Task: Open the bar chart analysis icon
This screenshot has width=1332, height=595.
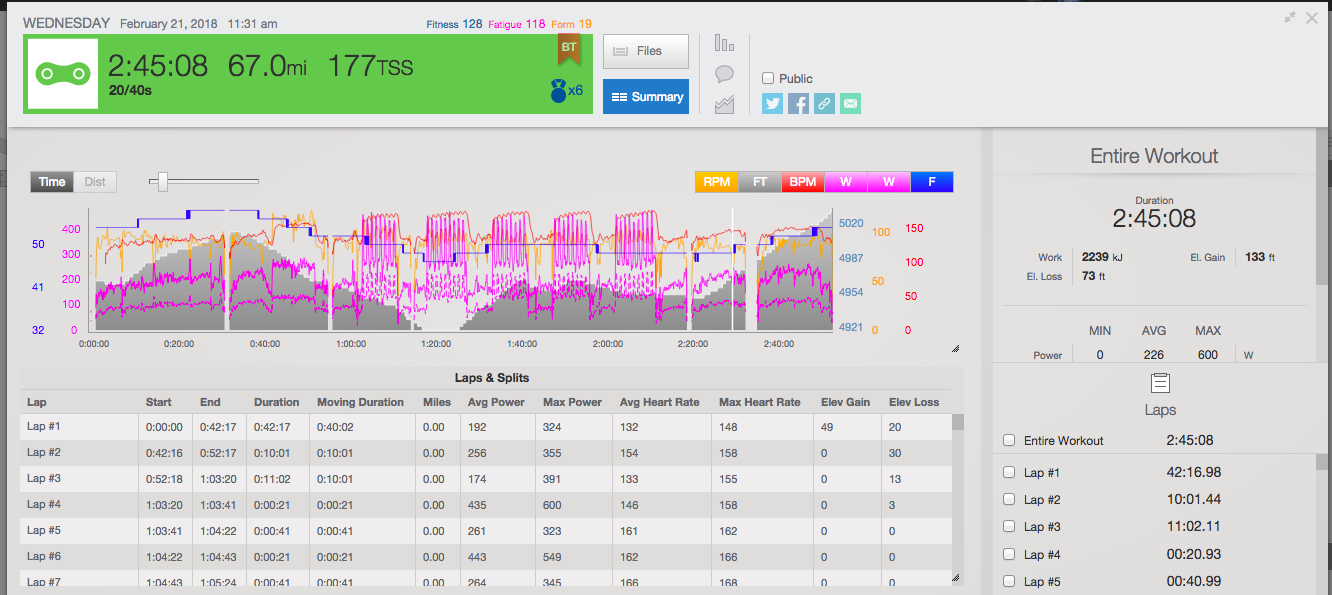Action: pyautogui.click(x=724, y=44)
